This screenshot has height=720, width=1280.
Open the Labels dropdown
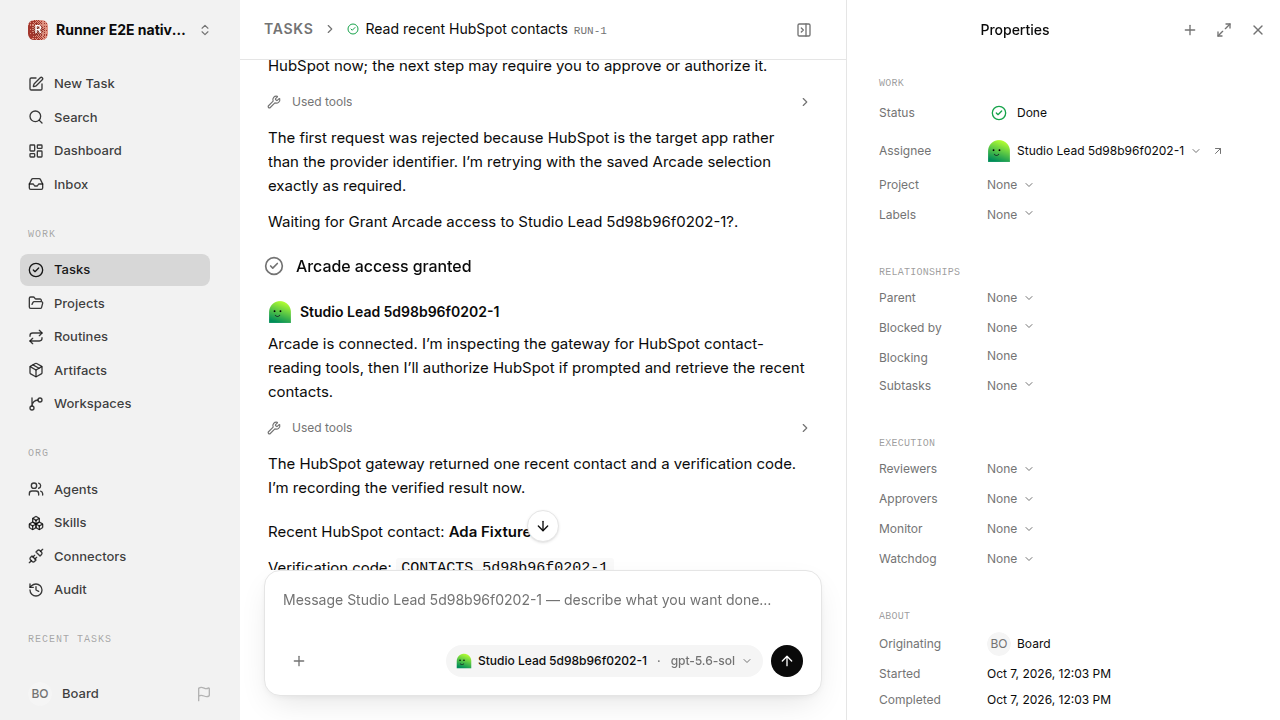[x=1010, y=215]
